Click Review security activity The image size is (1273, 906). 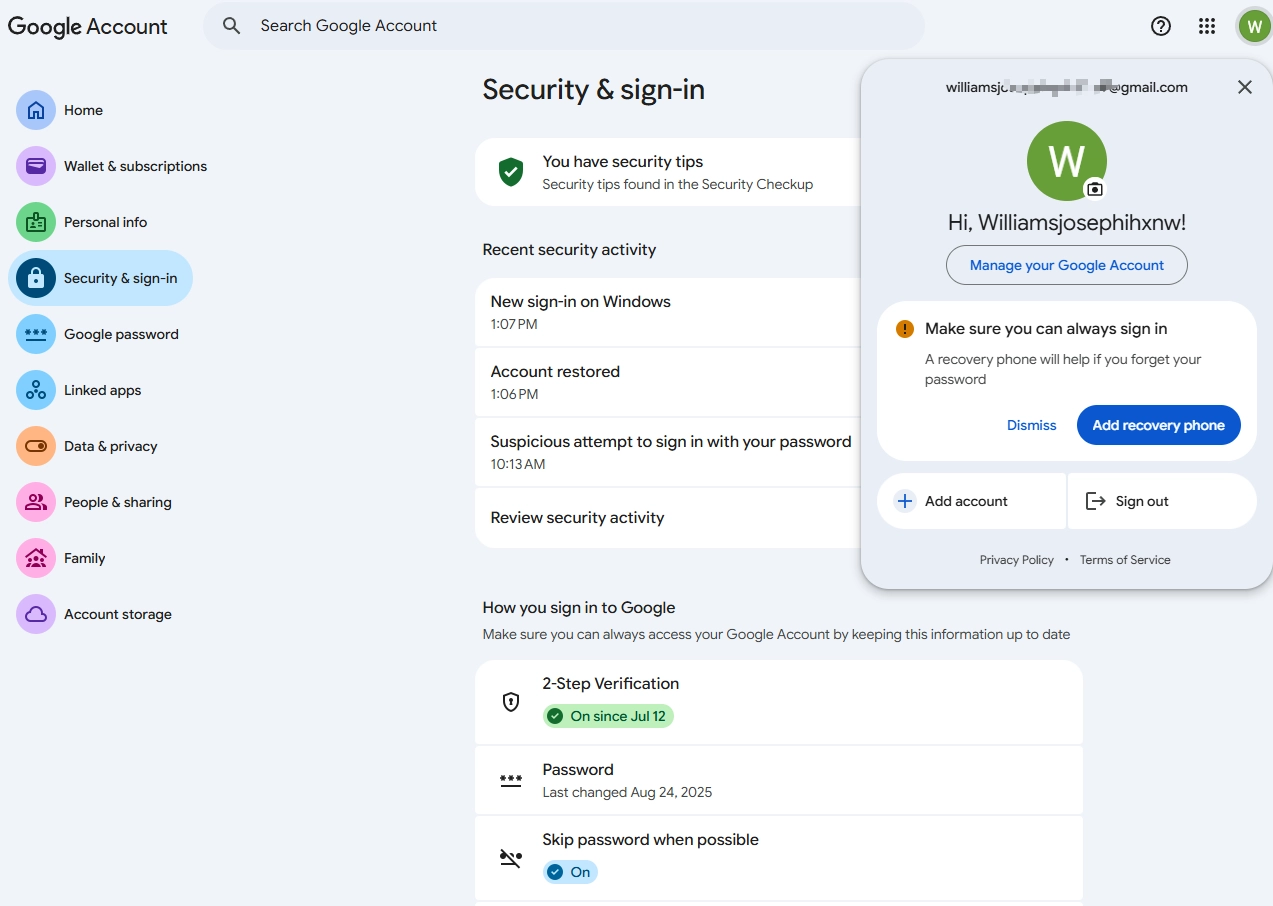tap(668, 518)
